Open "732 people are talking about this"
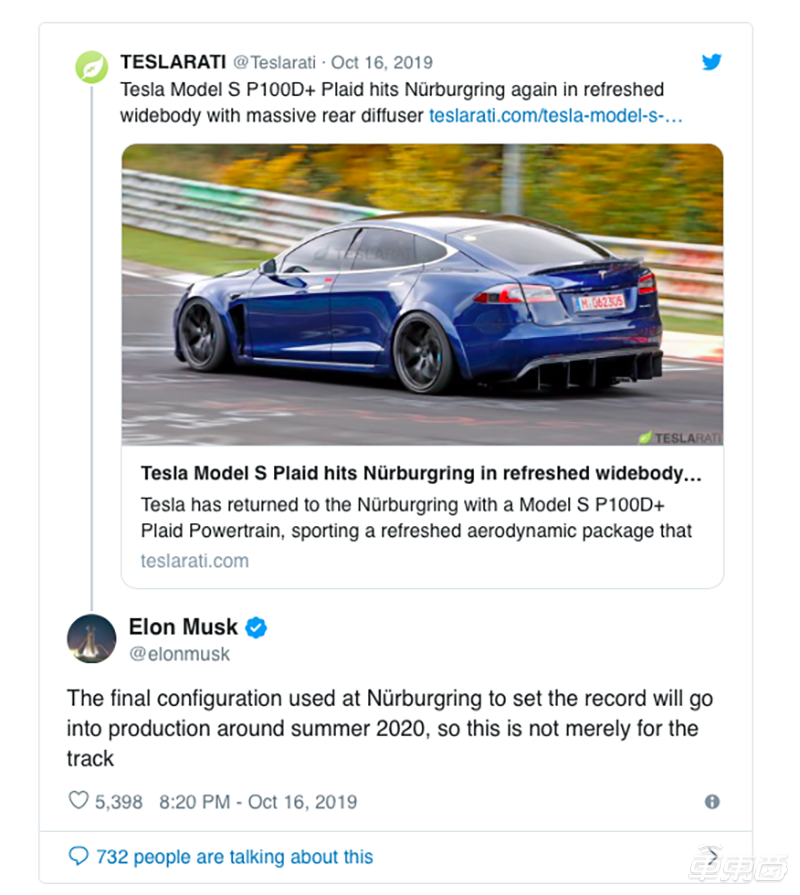800x895 pixels. tap(235, 856)
